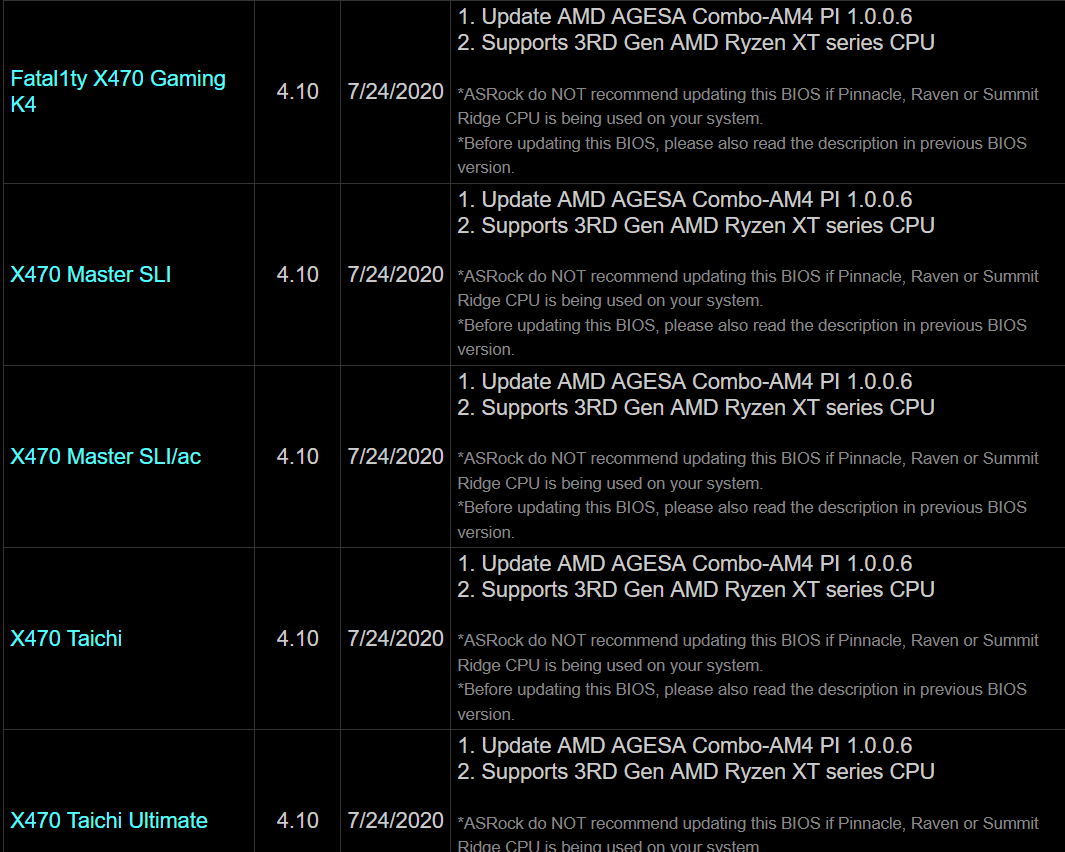Click ASRock do NOT recommend warning in X470 Taichi row
1065x852 pixels.
[x=748, y=652]
